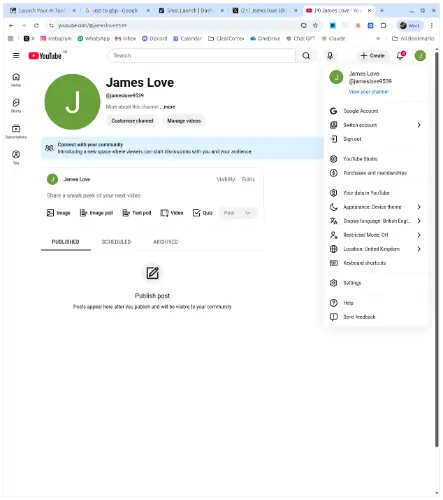Open the Post button dropdown arrow

coord(248,213)
